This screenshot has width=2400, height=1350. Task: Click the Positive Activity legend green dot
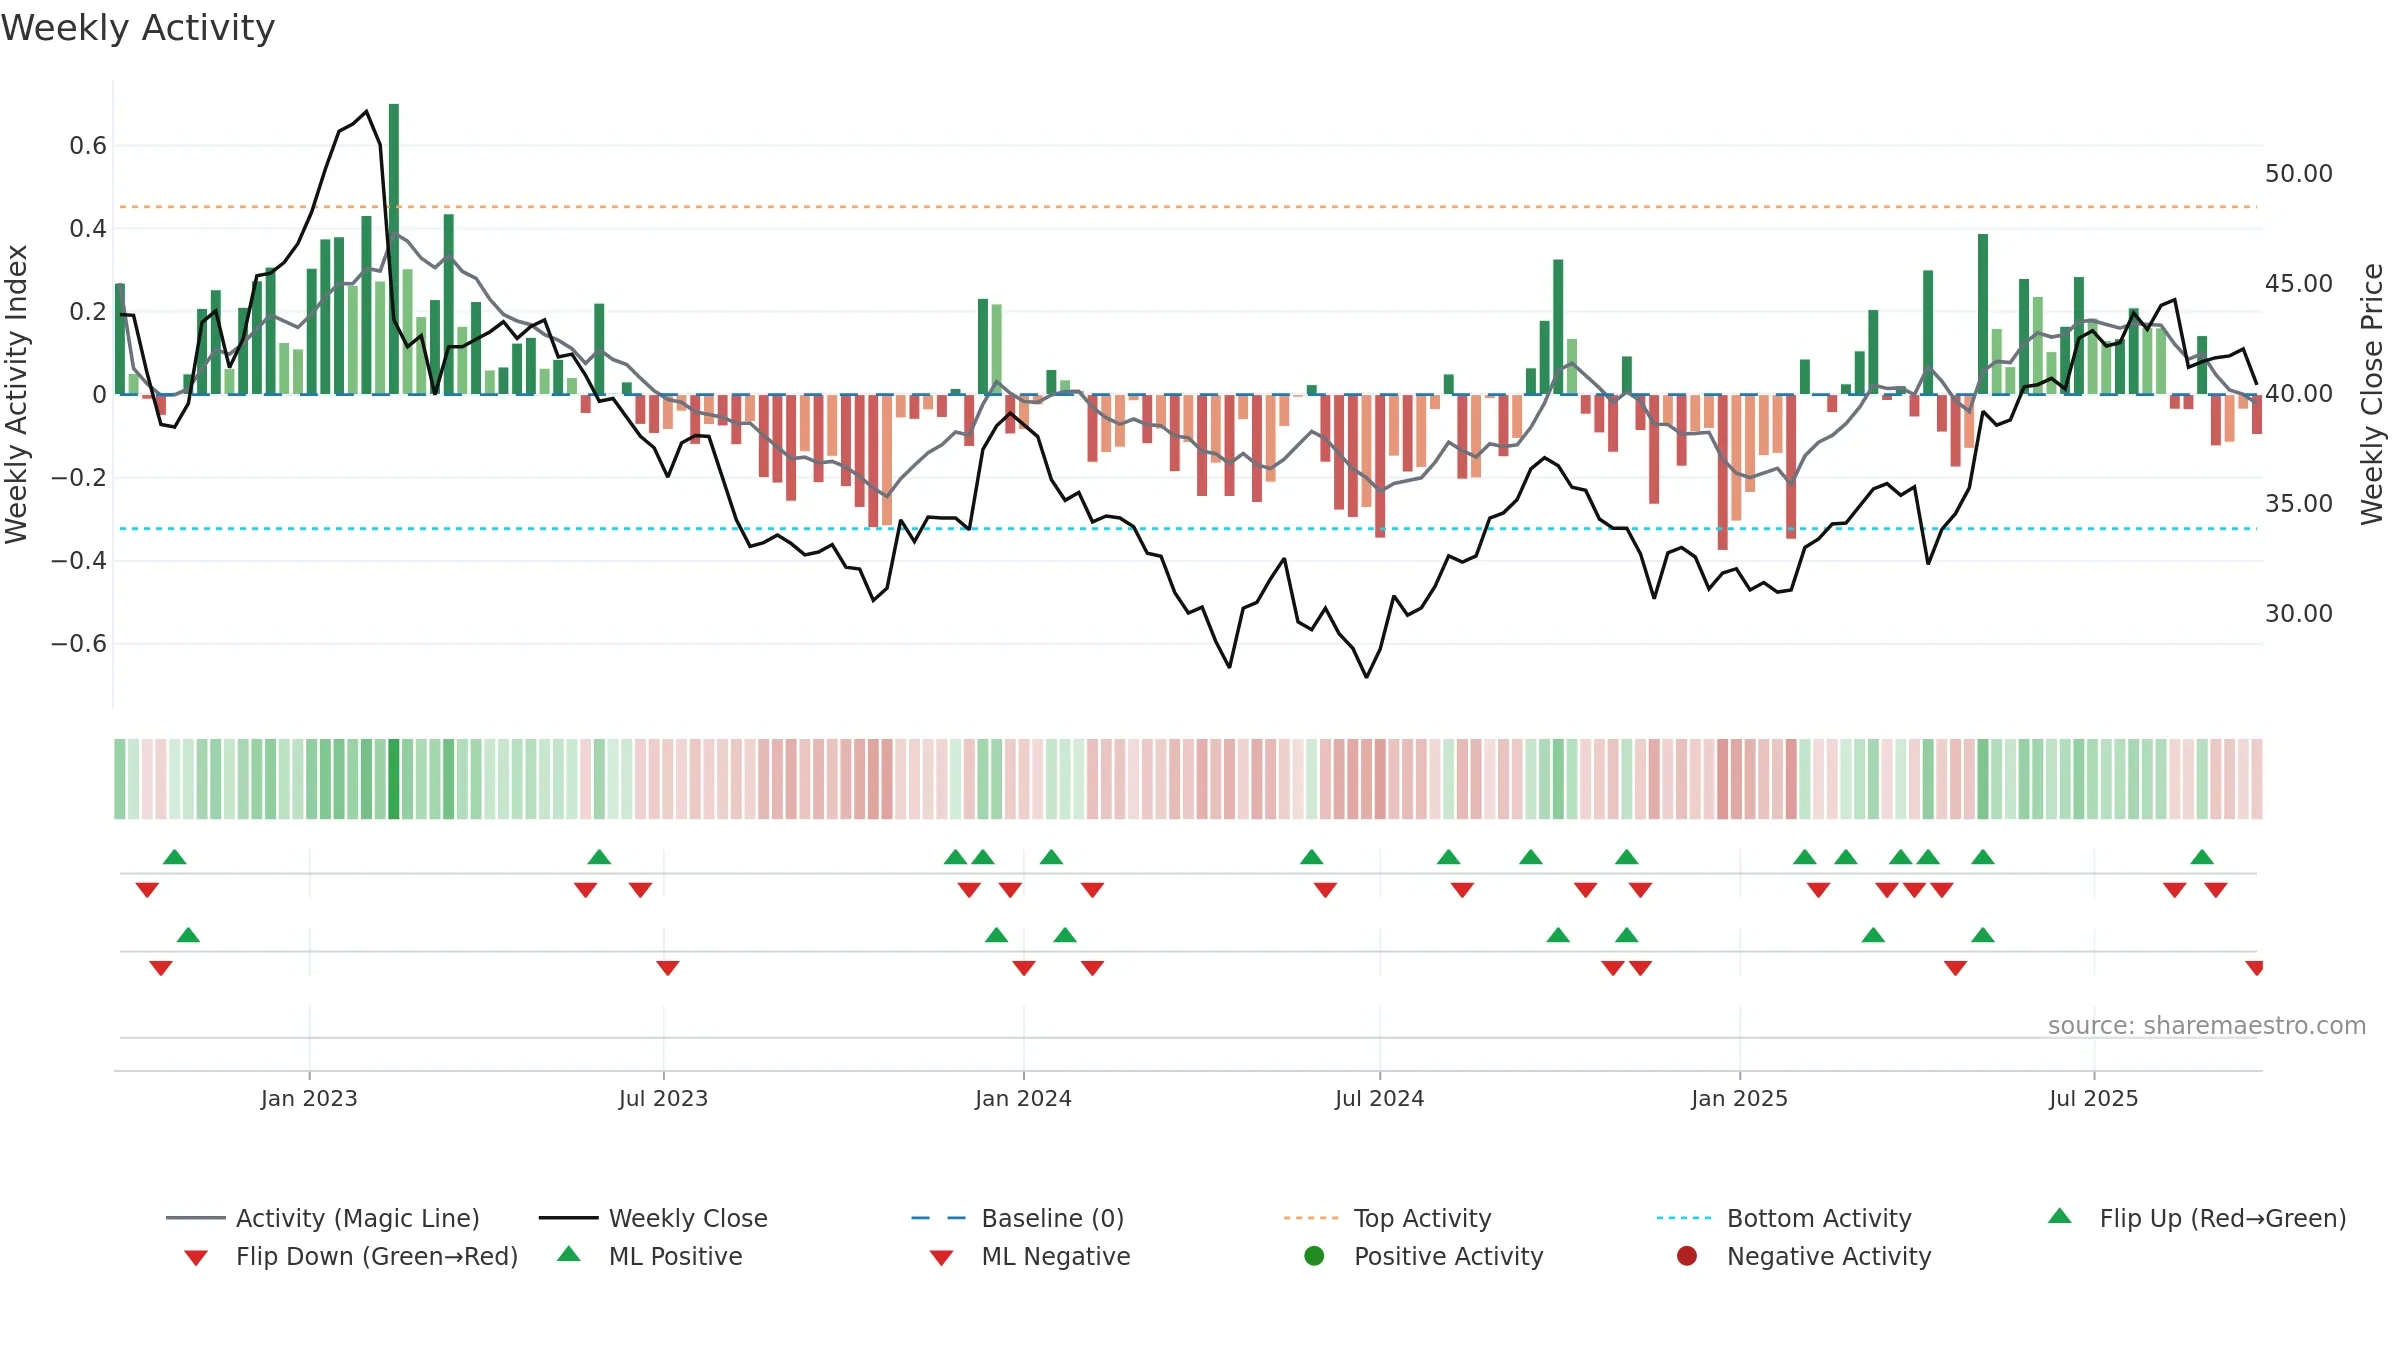tap(1314, 1256)
